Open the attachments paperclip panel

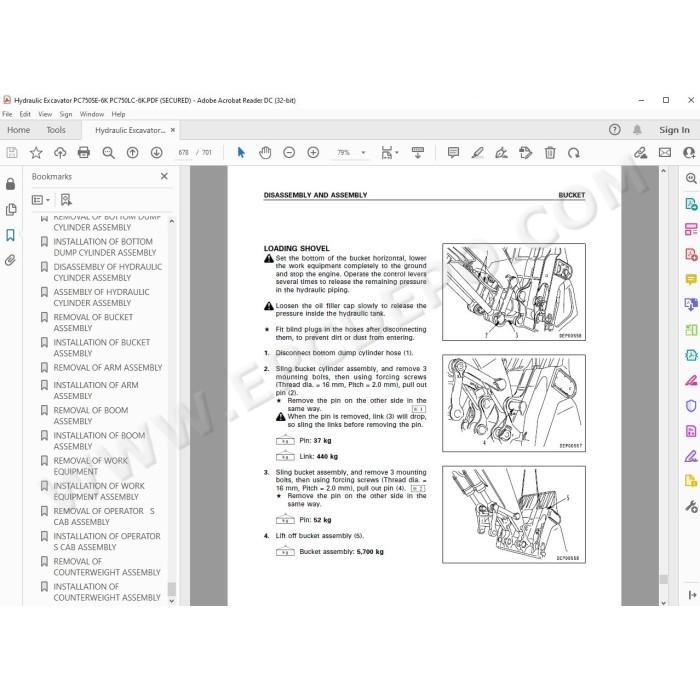(x=11, y=260)
